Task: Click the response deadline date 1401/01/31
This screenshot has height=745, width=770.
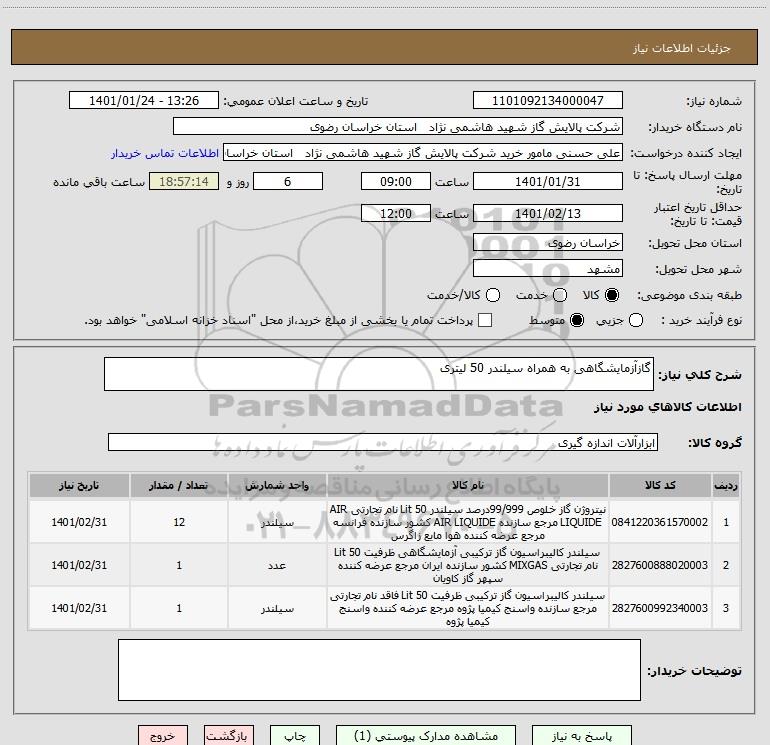Action: tap(548, 181)
